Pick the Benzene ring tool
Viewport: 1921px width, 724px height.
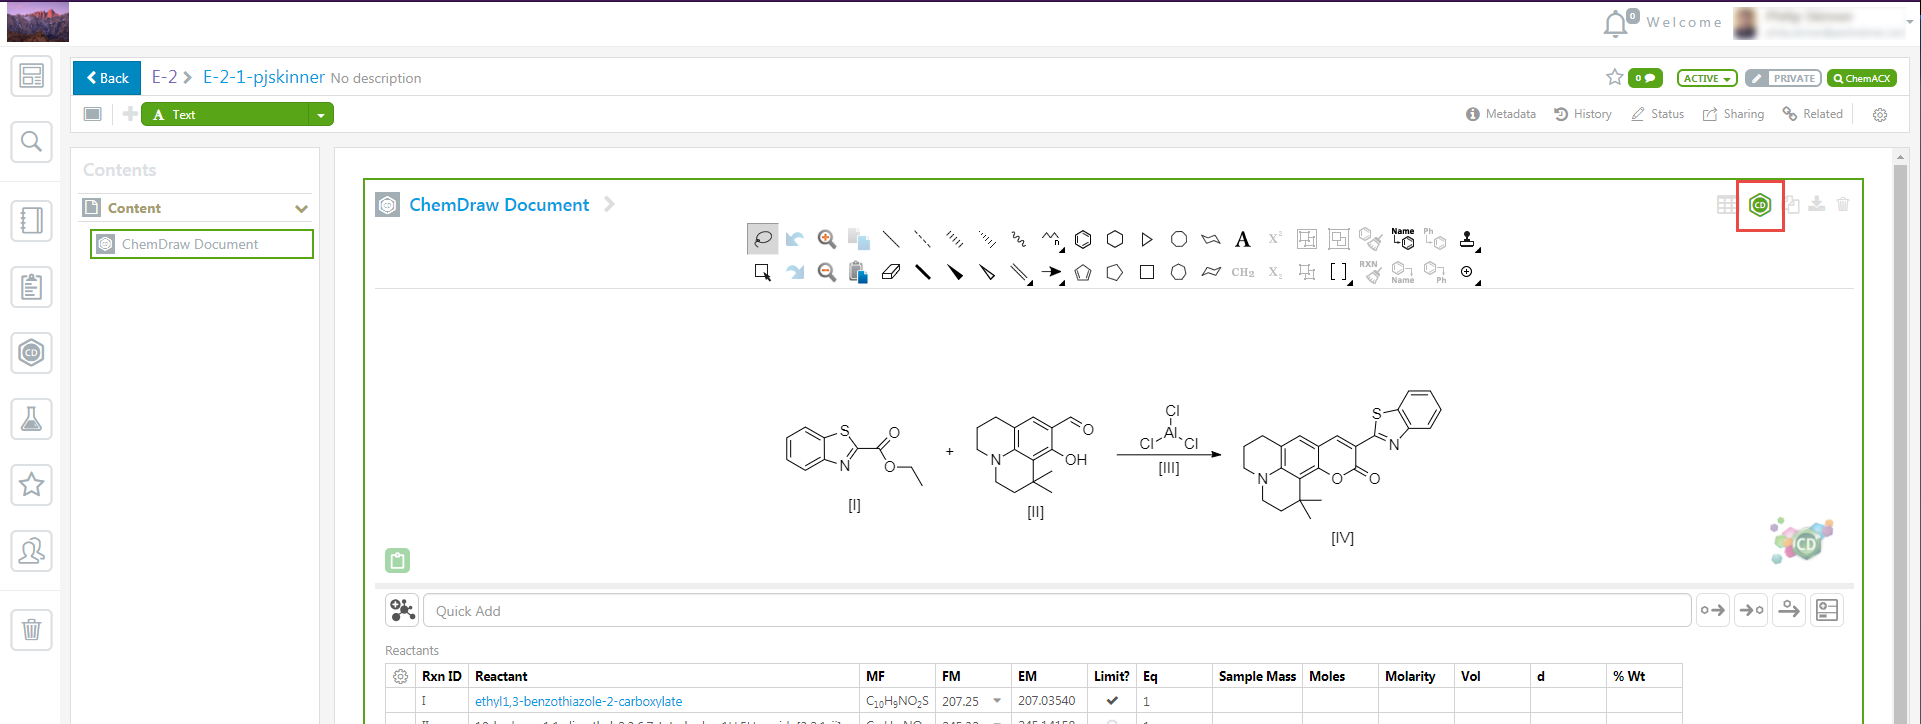1083,239
